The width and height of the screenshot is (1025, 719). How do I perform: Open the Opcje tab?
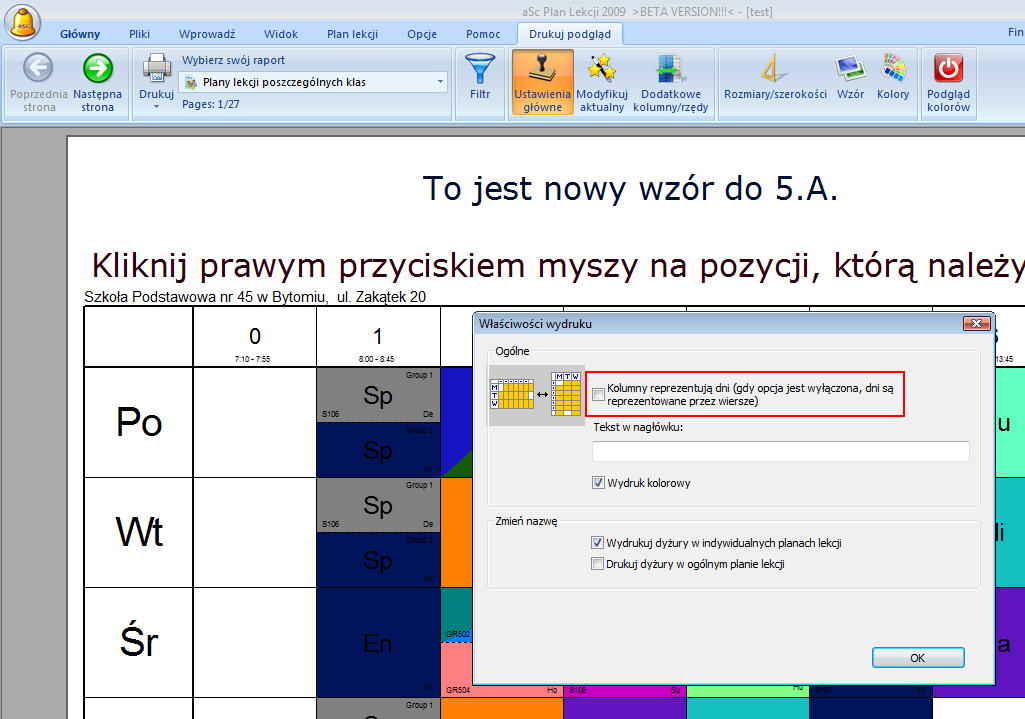(x=422, y=34)
